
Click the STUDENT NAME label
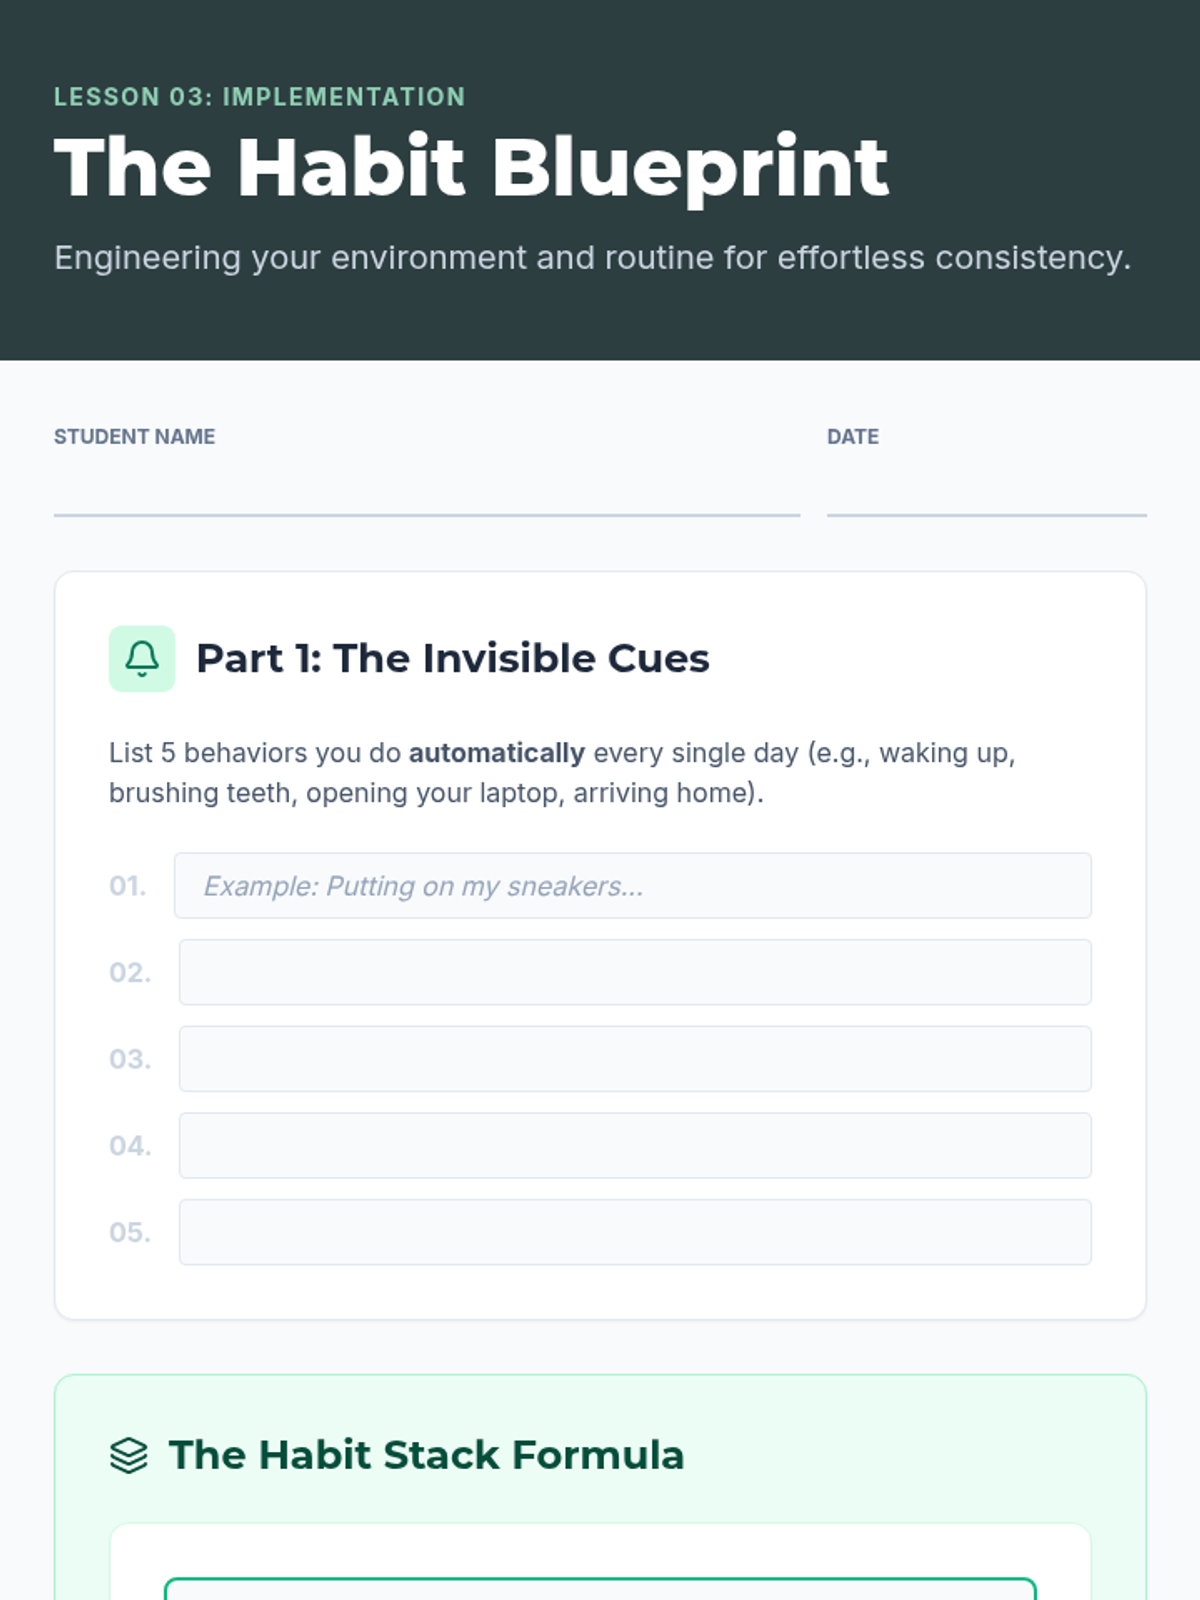(135, 437)
